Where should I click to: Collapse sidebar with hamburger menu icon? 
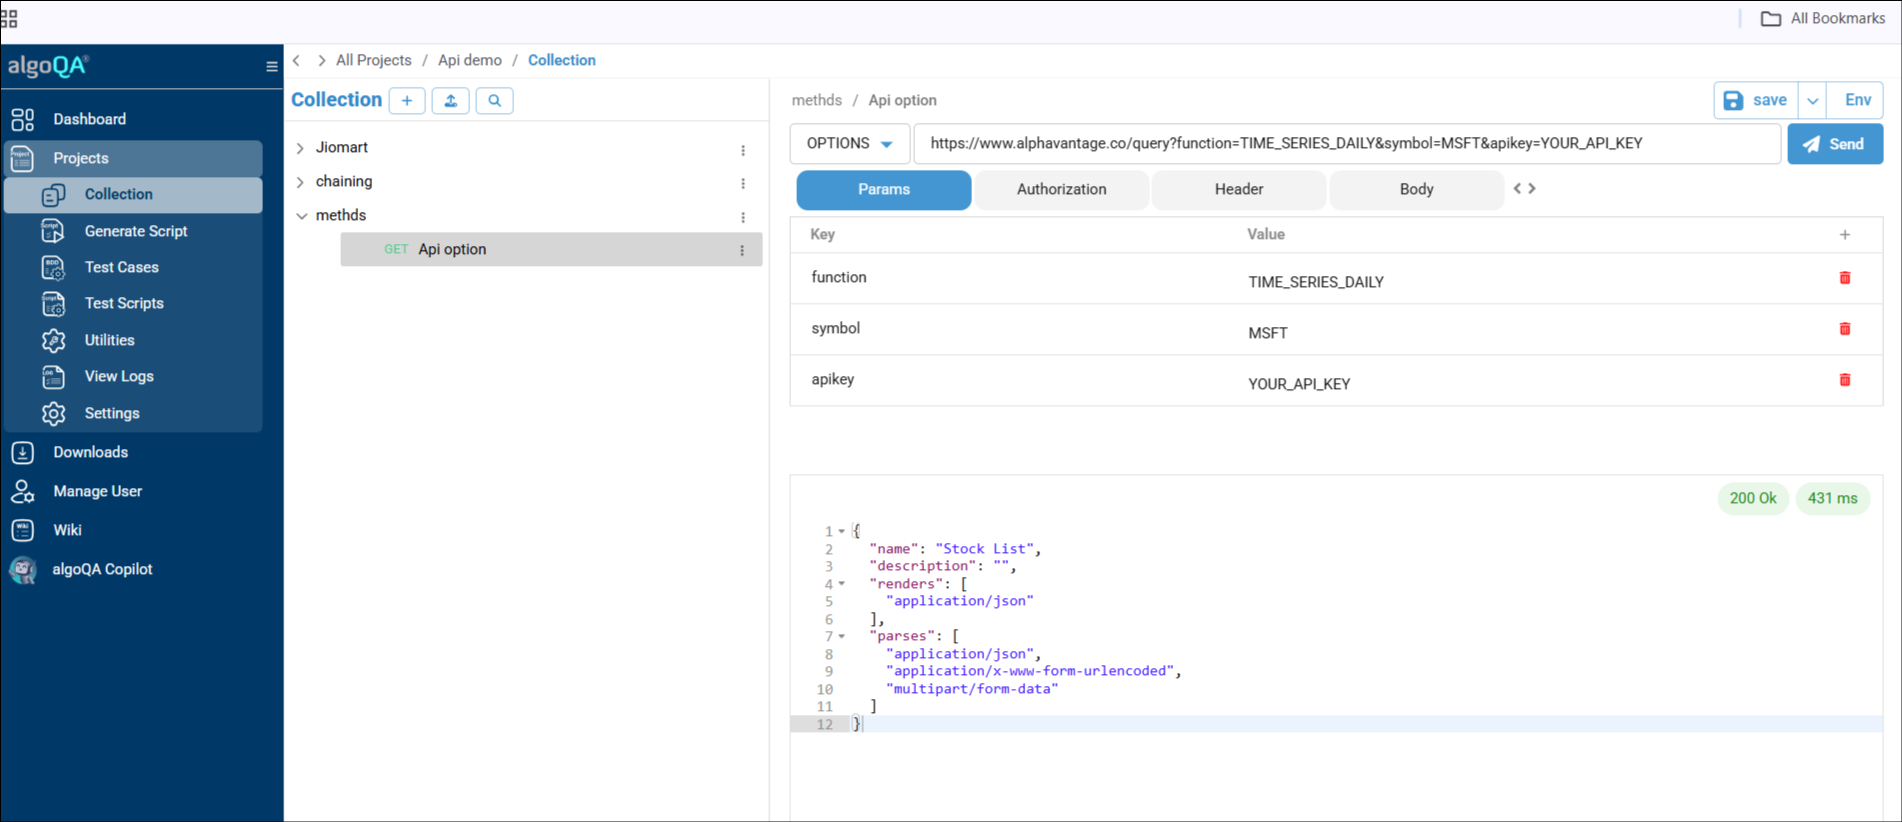tap(272, 67)
